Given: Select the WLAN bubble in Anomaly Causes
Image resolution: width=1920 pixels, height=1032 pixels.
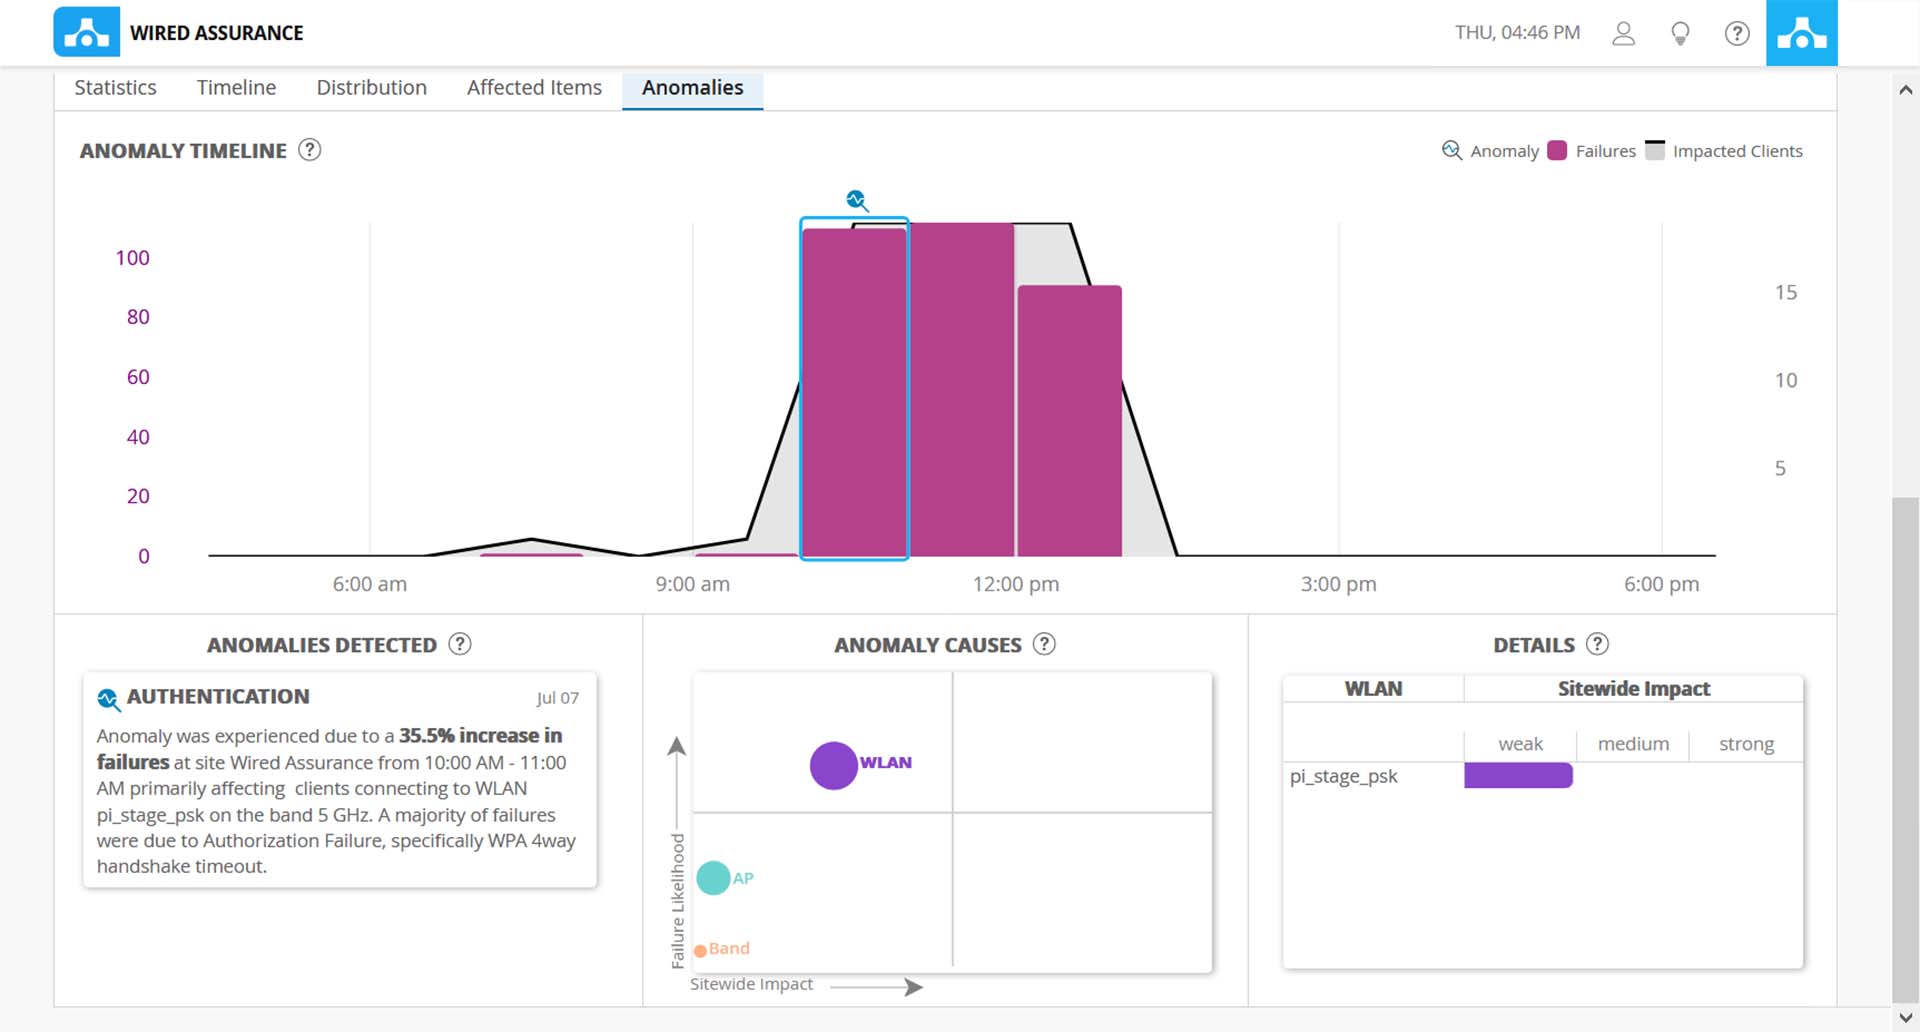Looking at the screenshot, I should 833,766.
